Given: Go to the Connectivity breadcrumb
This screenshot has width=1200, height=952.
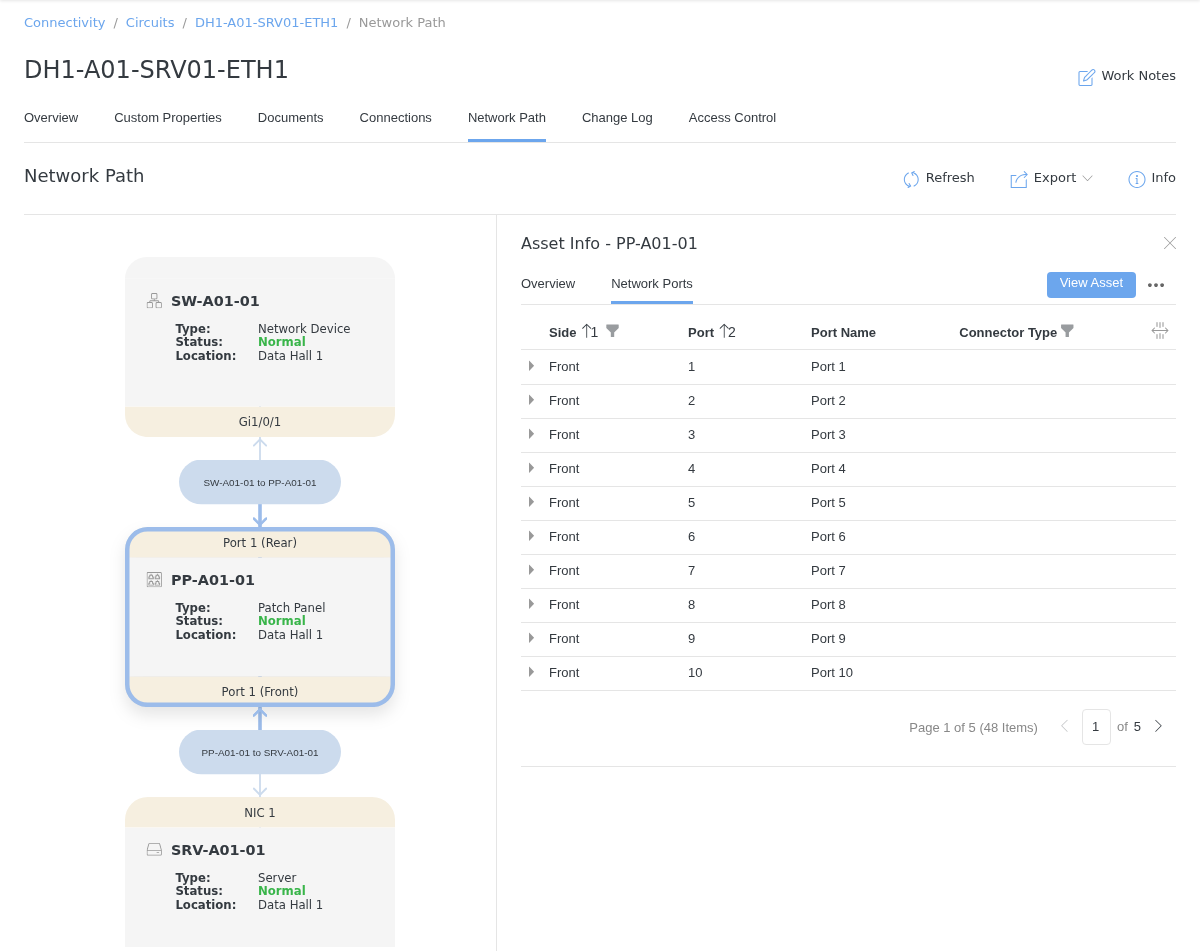Looking at the screenshot, I should point(65,23).
